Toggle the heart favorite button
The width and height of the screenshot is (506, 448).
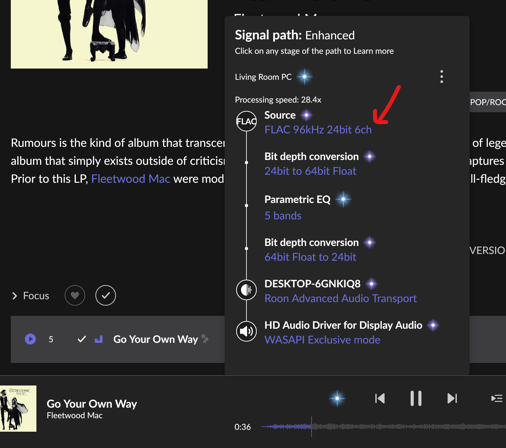pyautogui.click(x=75, y=295)
